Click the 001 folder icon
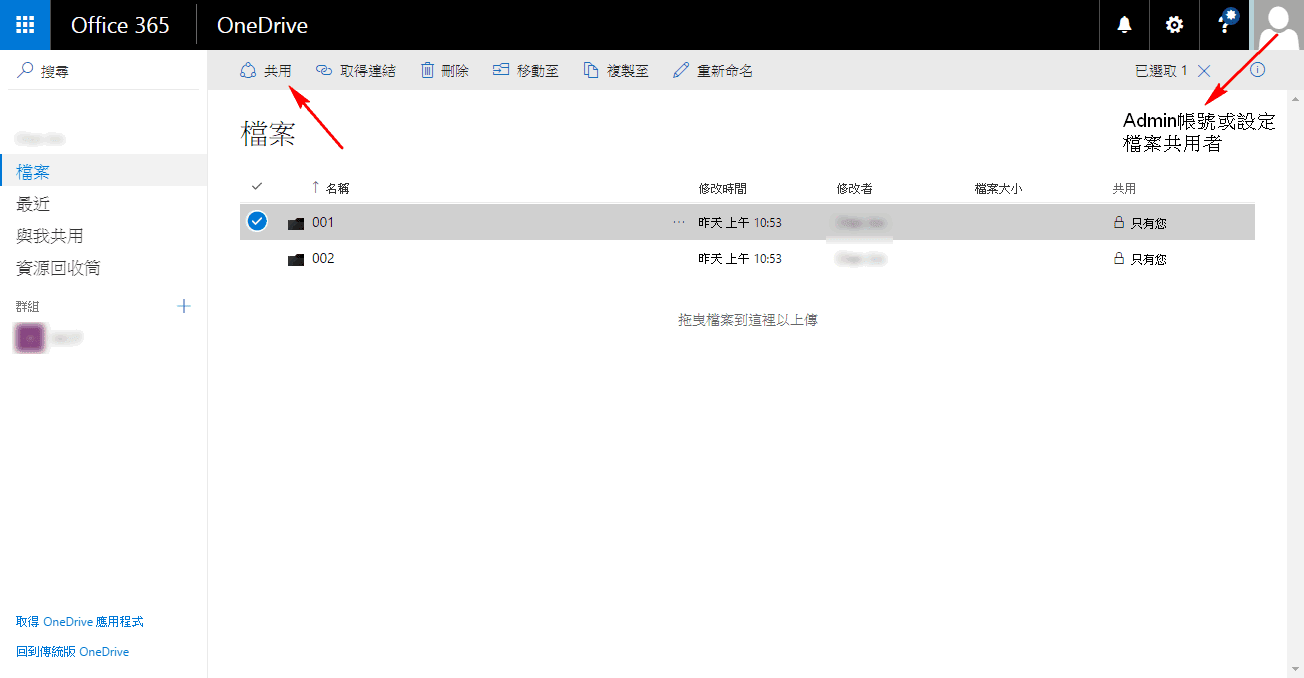This screenshot has height=678, width=1304. [295, 223]
